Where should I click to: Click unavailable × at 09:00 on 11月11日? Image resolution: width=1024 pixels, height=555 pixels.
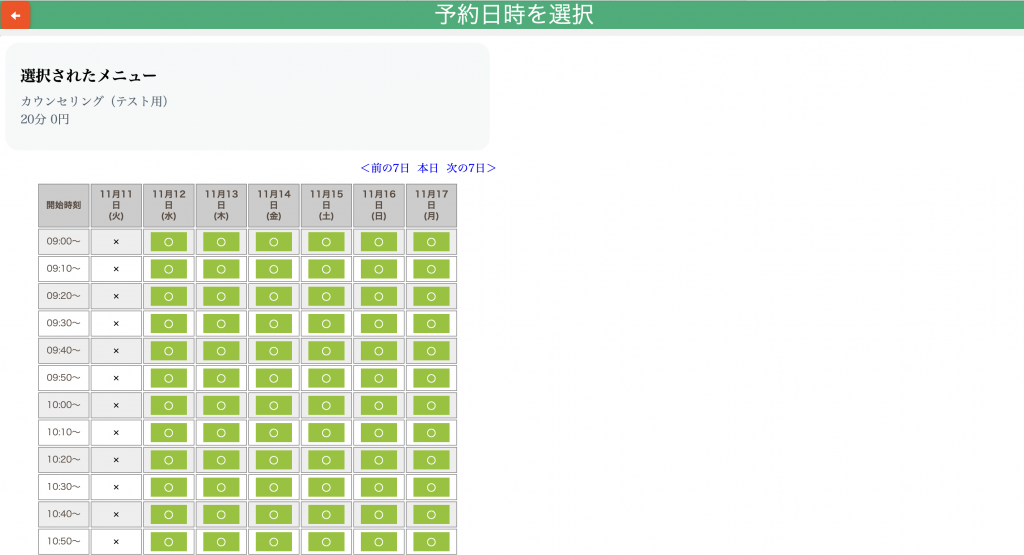[116, 242]
